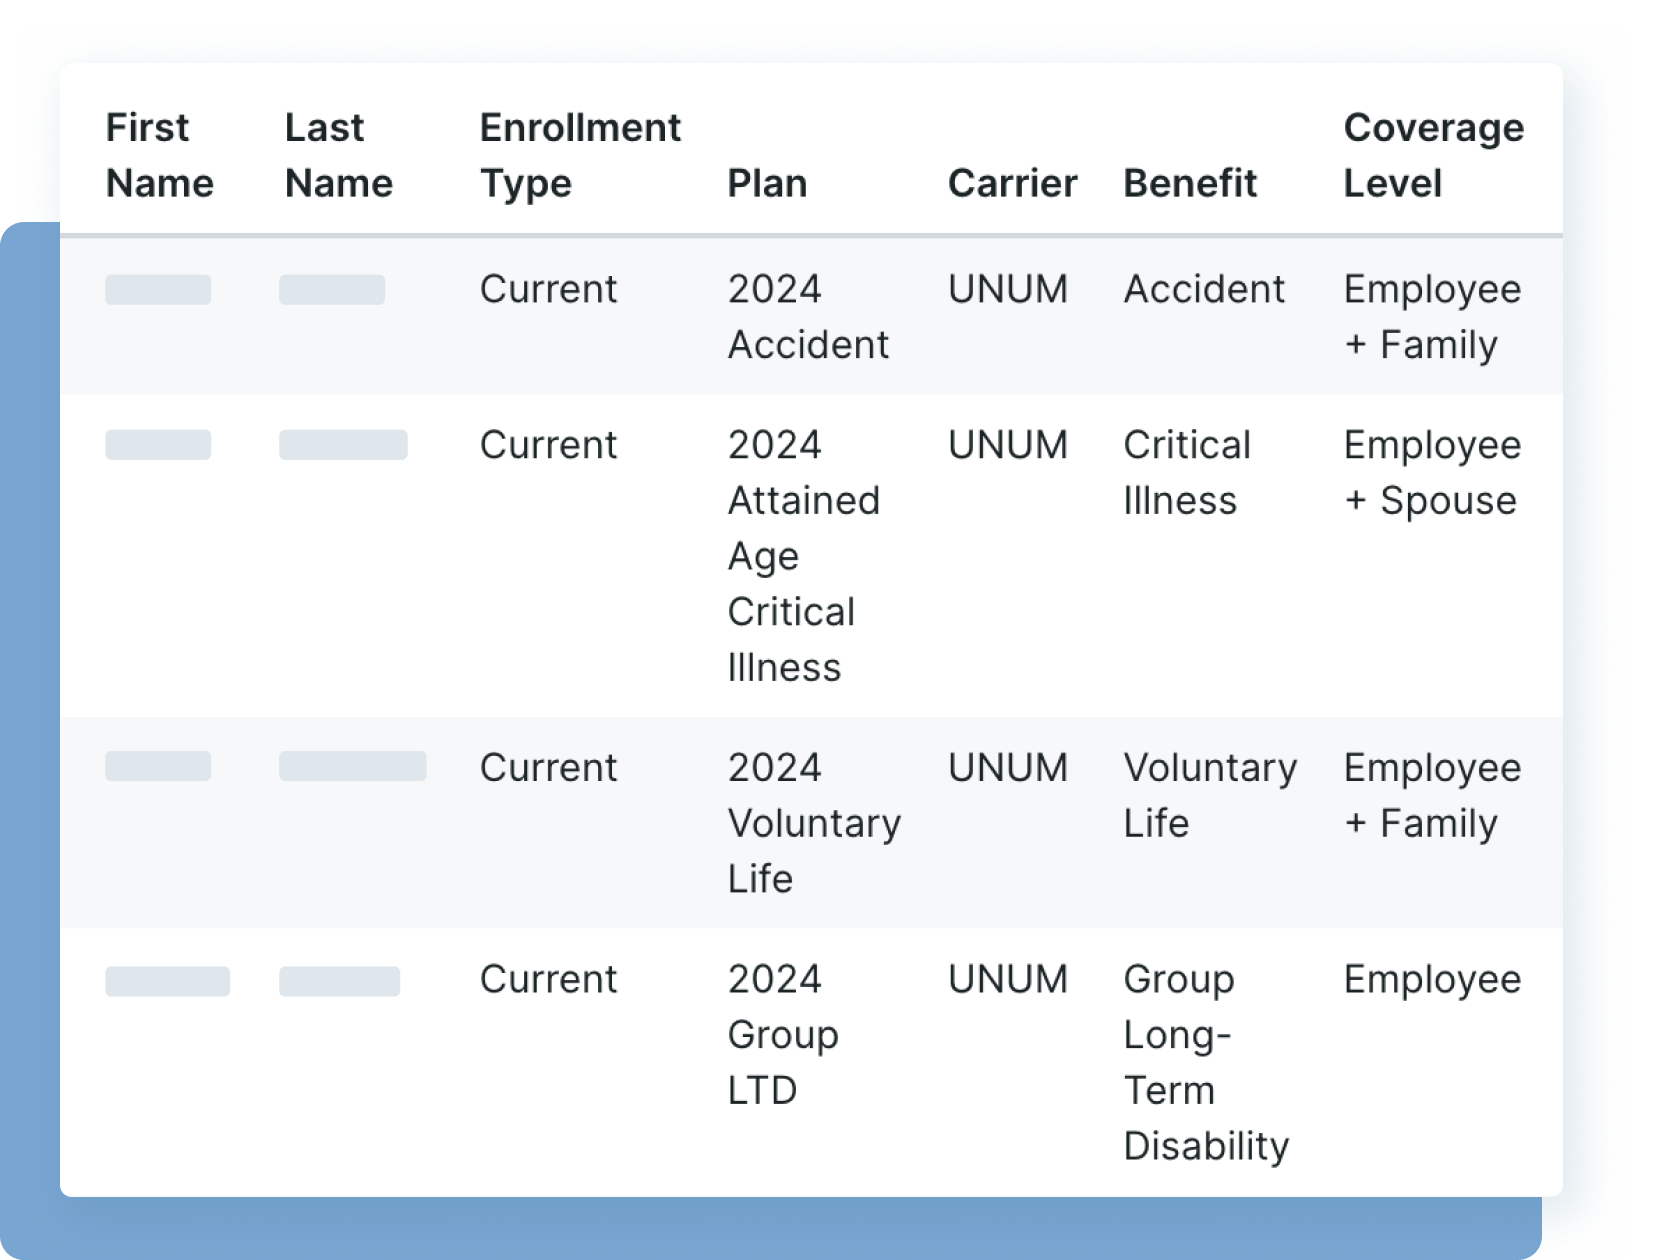Viewport: 1680px width, 1260px height.
Task: Select the 2024 Group LTD plan cell
Action: (x=783, y=1034)
